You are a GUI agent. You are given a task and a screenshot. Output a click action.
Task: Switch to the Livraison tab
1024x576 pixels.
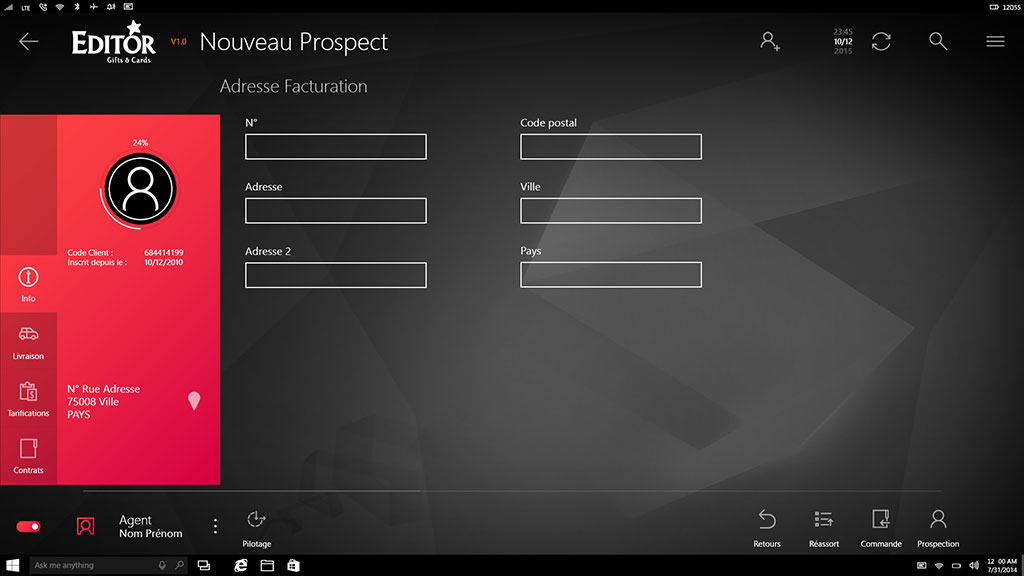click(x=28, y=341)
